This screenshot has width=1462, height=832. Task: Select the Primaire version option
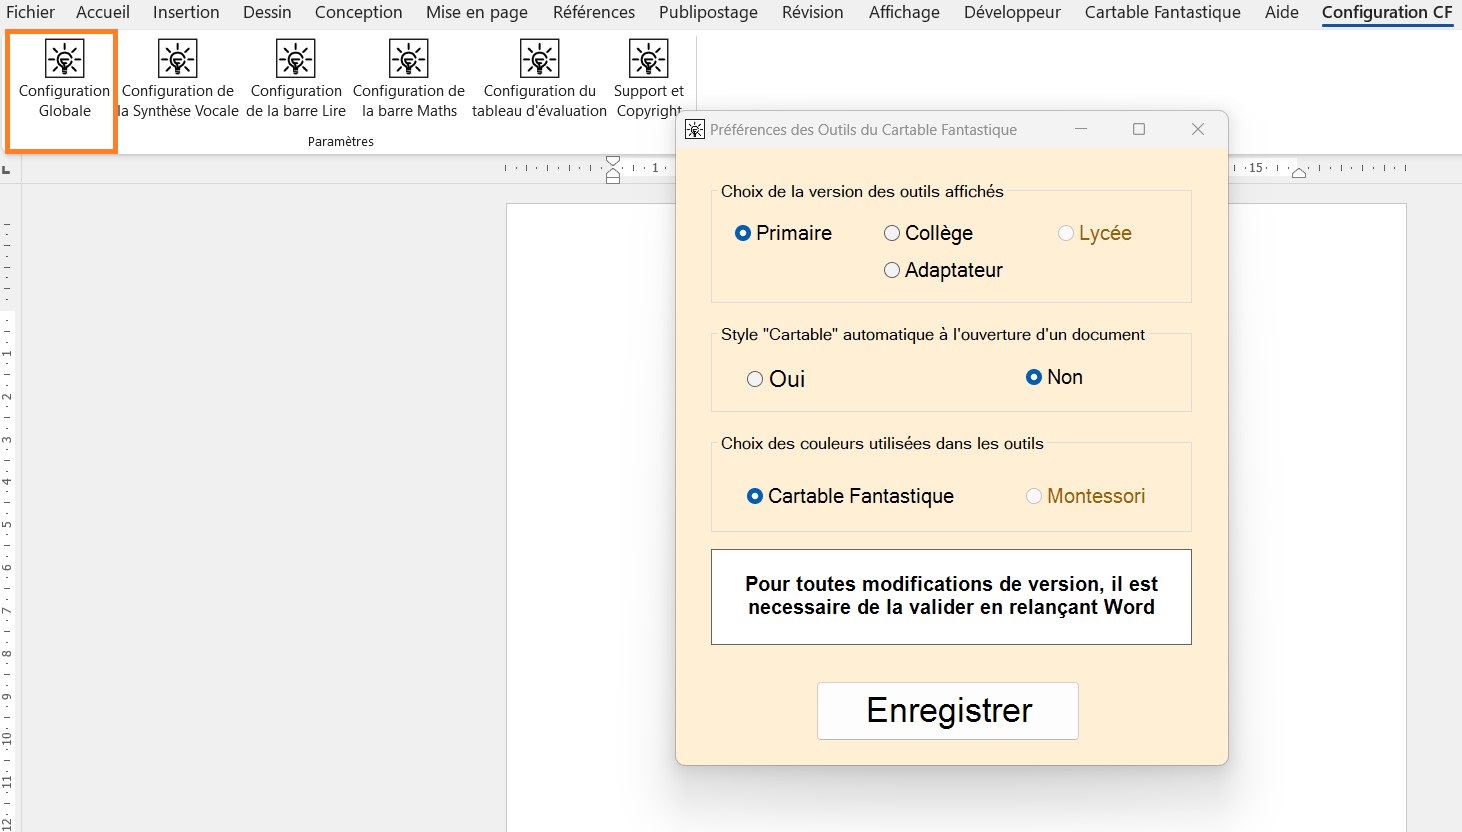click(x=783, y=233)
